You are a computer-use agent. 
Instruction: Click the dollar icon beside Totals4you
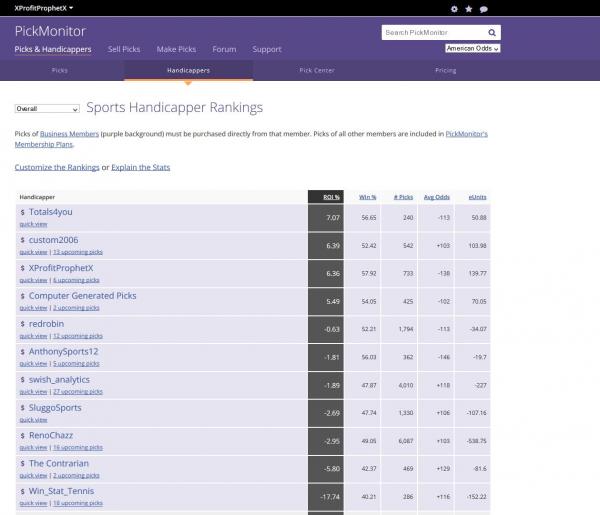point(23,212)
